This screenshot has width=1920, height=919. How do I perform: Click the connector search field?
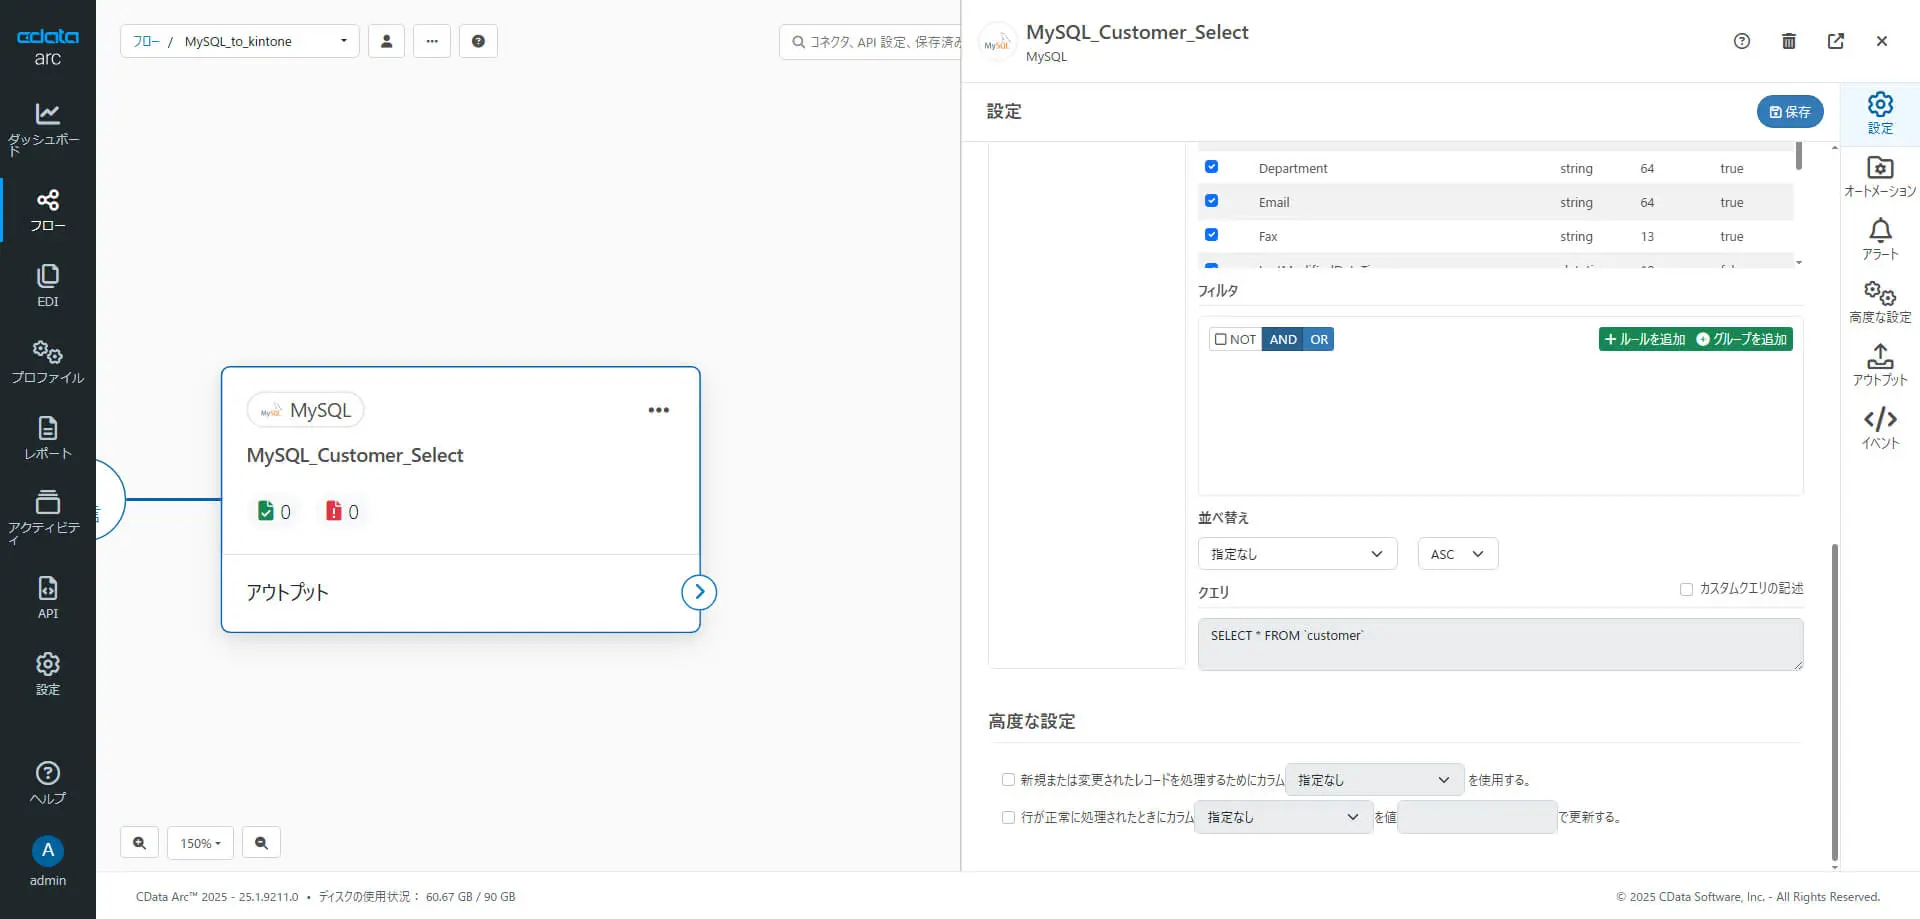(x=871, y=42)
